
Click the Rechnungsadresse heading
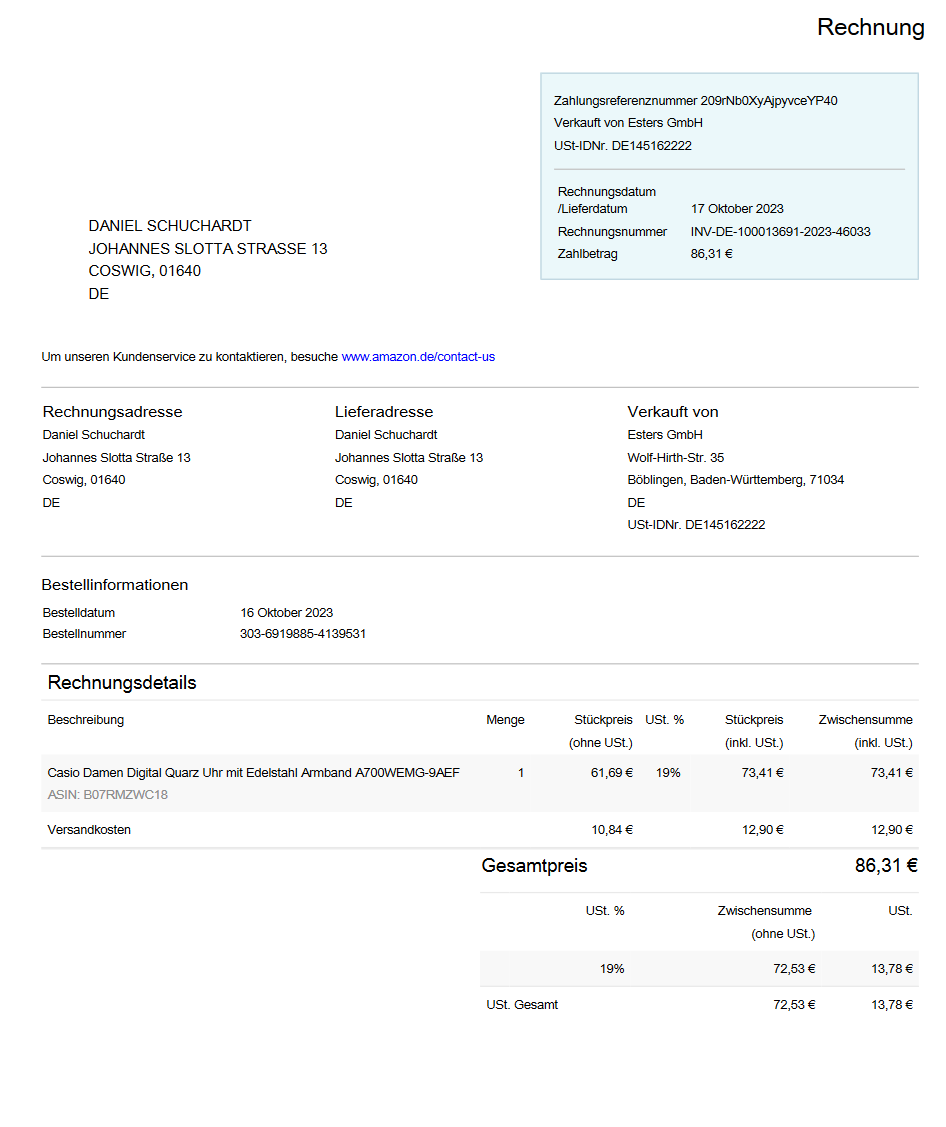click(112, 412)
